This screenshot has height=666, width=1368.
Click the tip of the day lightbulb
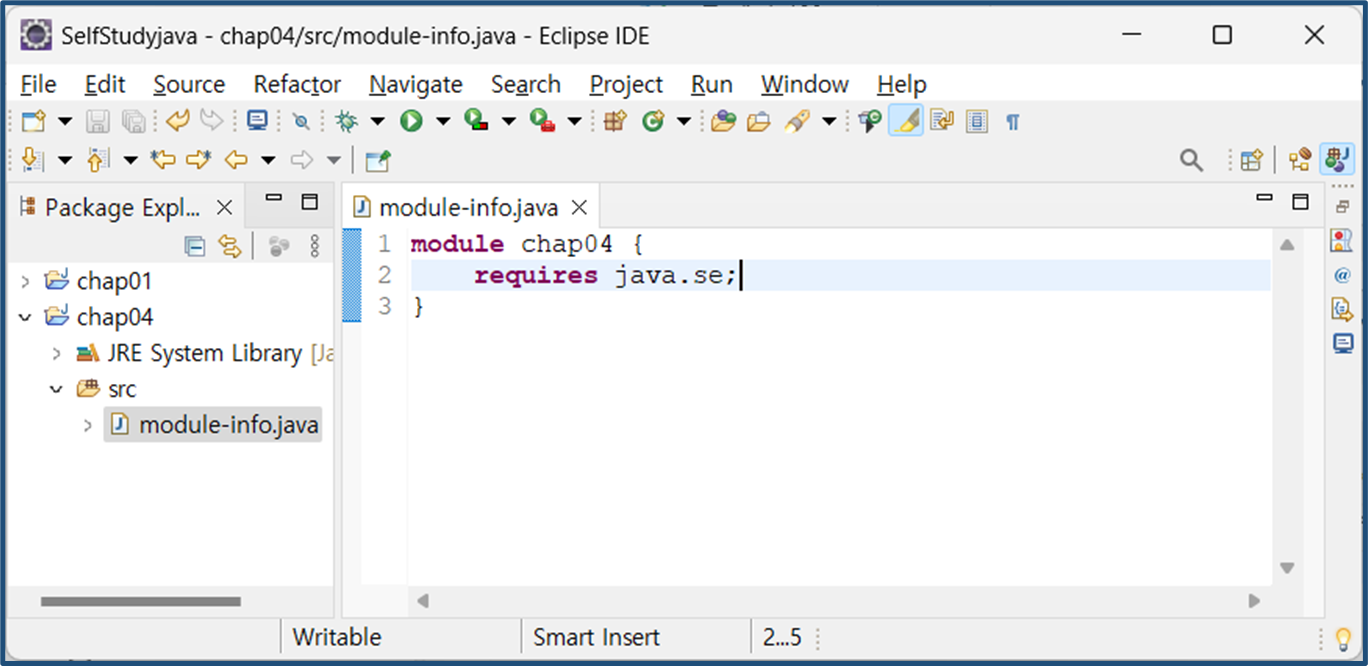tap(1343, 638)
